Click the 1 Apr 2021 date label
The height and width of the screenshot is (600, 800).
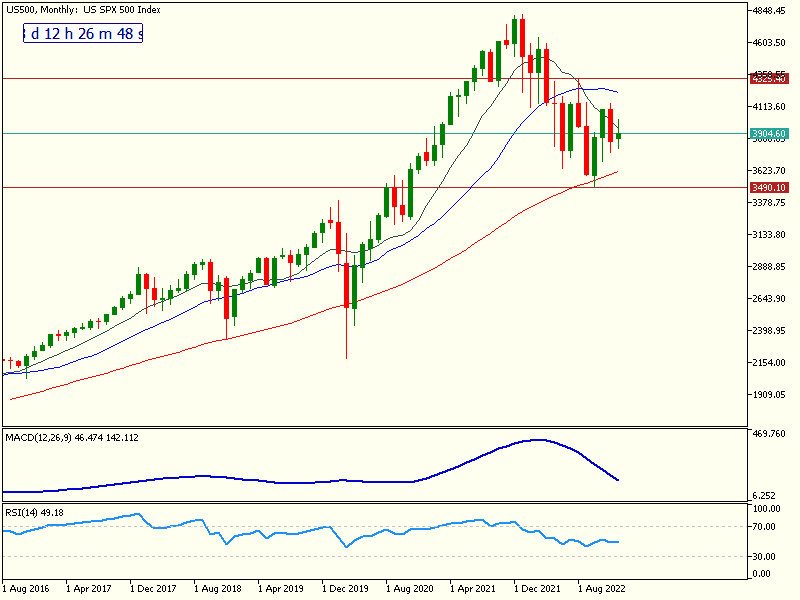tap(478, 590)
